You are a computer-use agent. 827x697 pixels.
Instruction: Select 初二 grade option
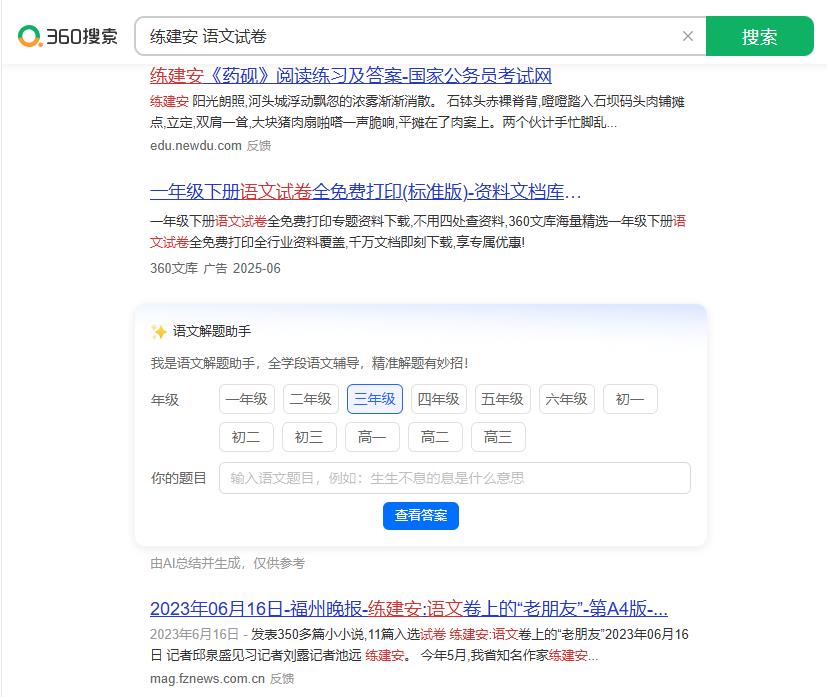(246, 437)
